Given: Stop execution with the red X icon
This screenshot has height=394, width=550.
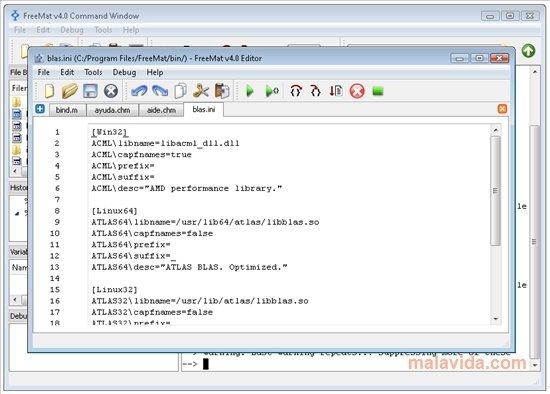Looking at the screenshot, I should point(357,91).
